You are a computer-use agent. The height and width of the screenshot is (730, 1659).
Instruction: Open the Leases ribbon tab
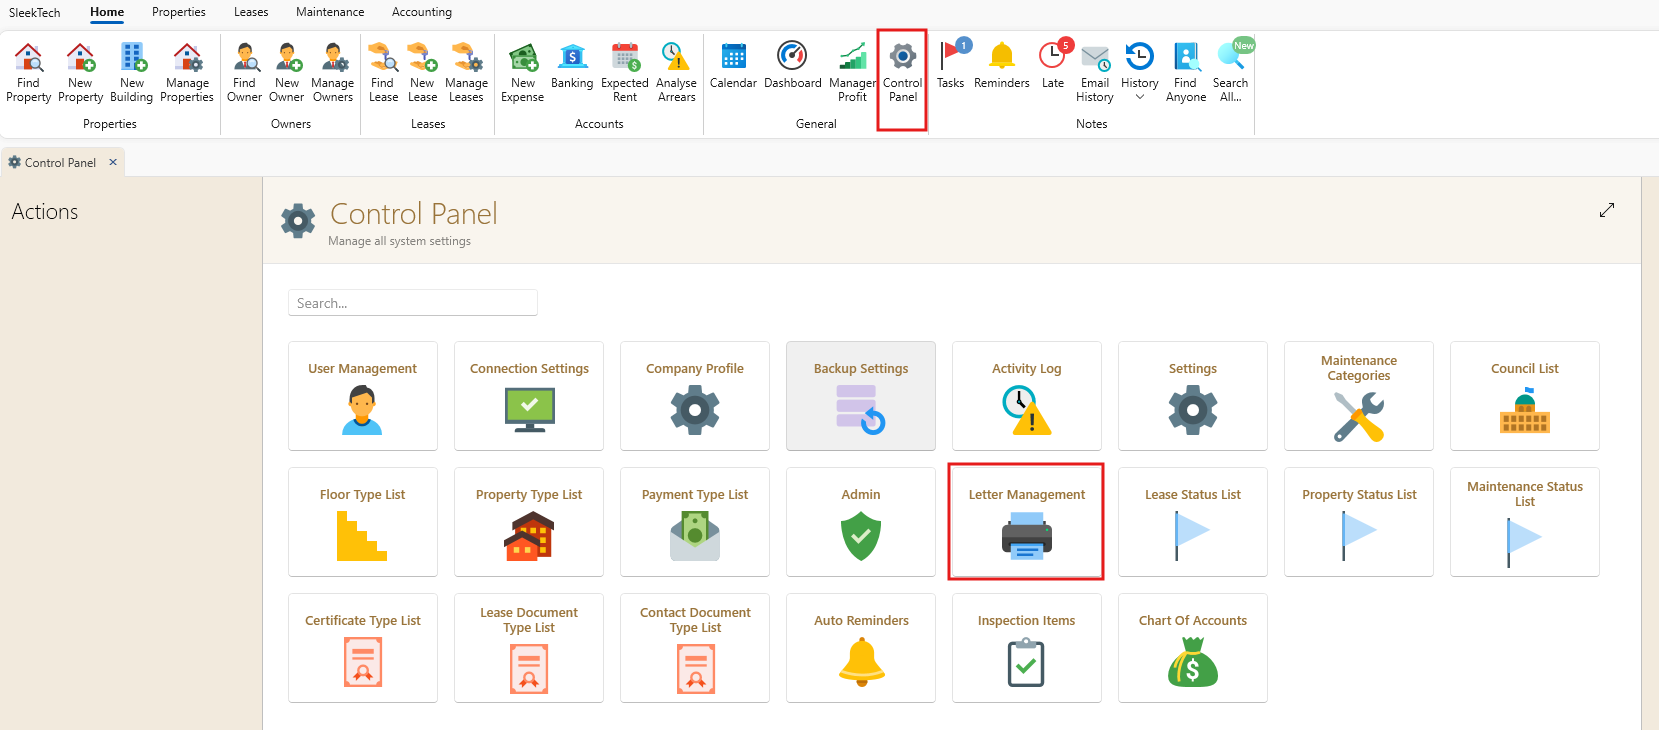tap(251, 12)
